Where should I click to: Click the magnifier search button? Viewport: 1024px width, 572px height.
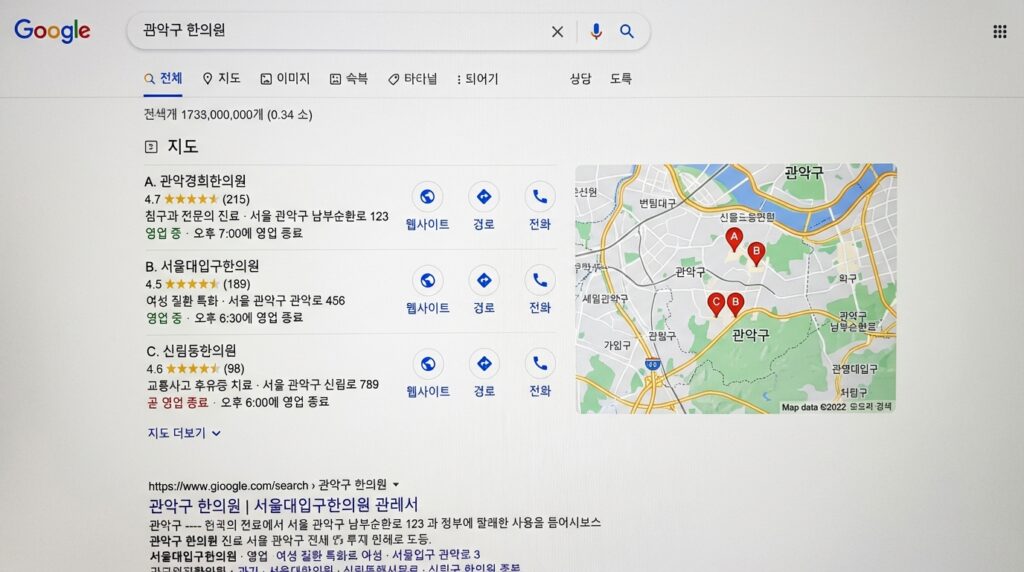627,31
